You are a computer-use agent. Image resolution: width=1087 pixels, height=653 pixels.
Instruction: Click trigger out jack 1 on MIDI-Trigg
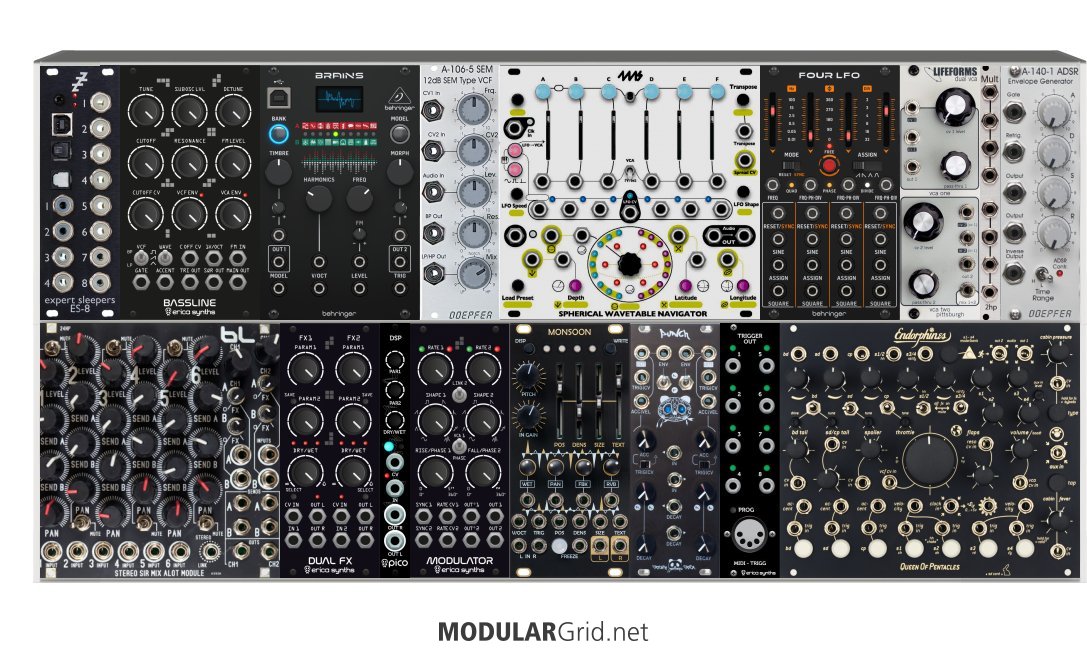click(x=732, y=365)
